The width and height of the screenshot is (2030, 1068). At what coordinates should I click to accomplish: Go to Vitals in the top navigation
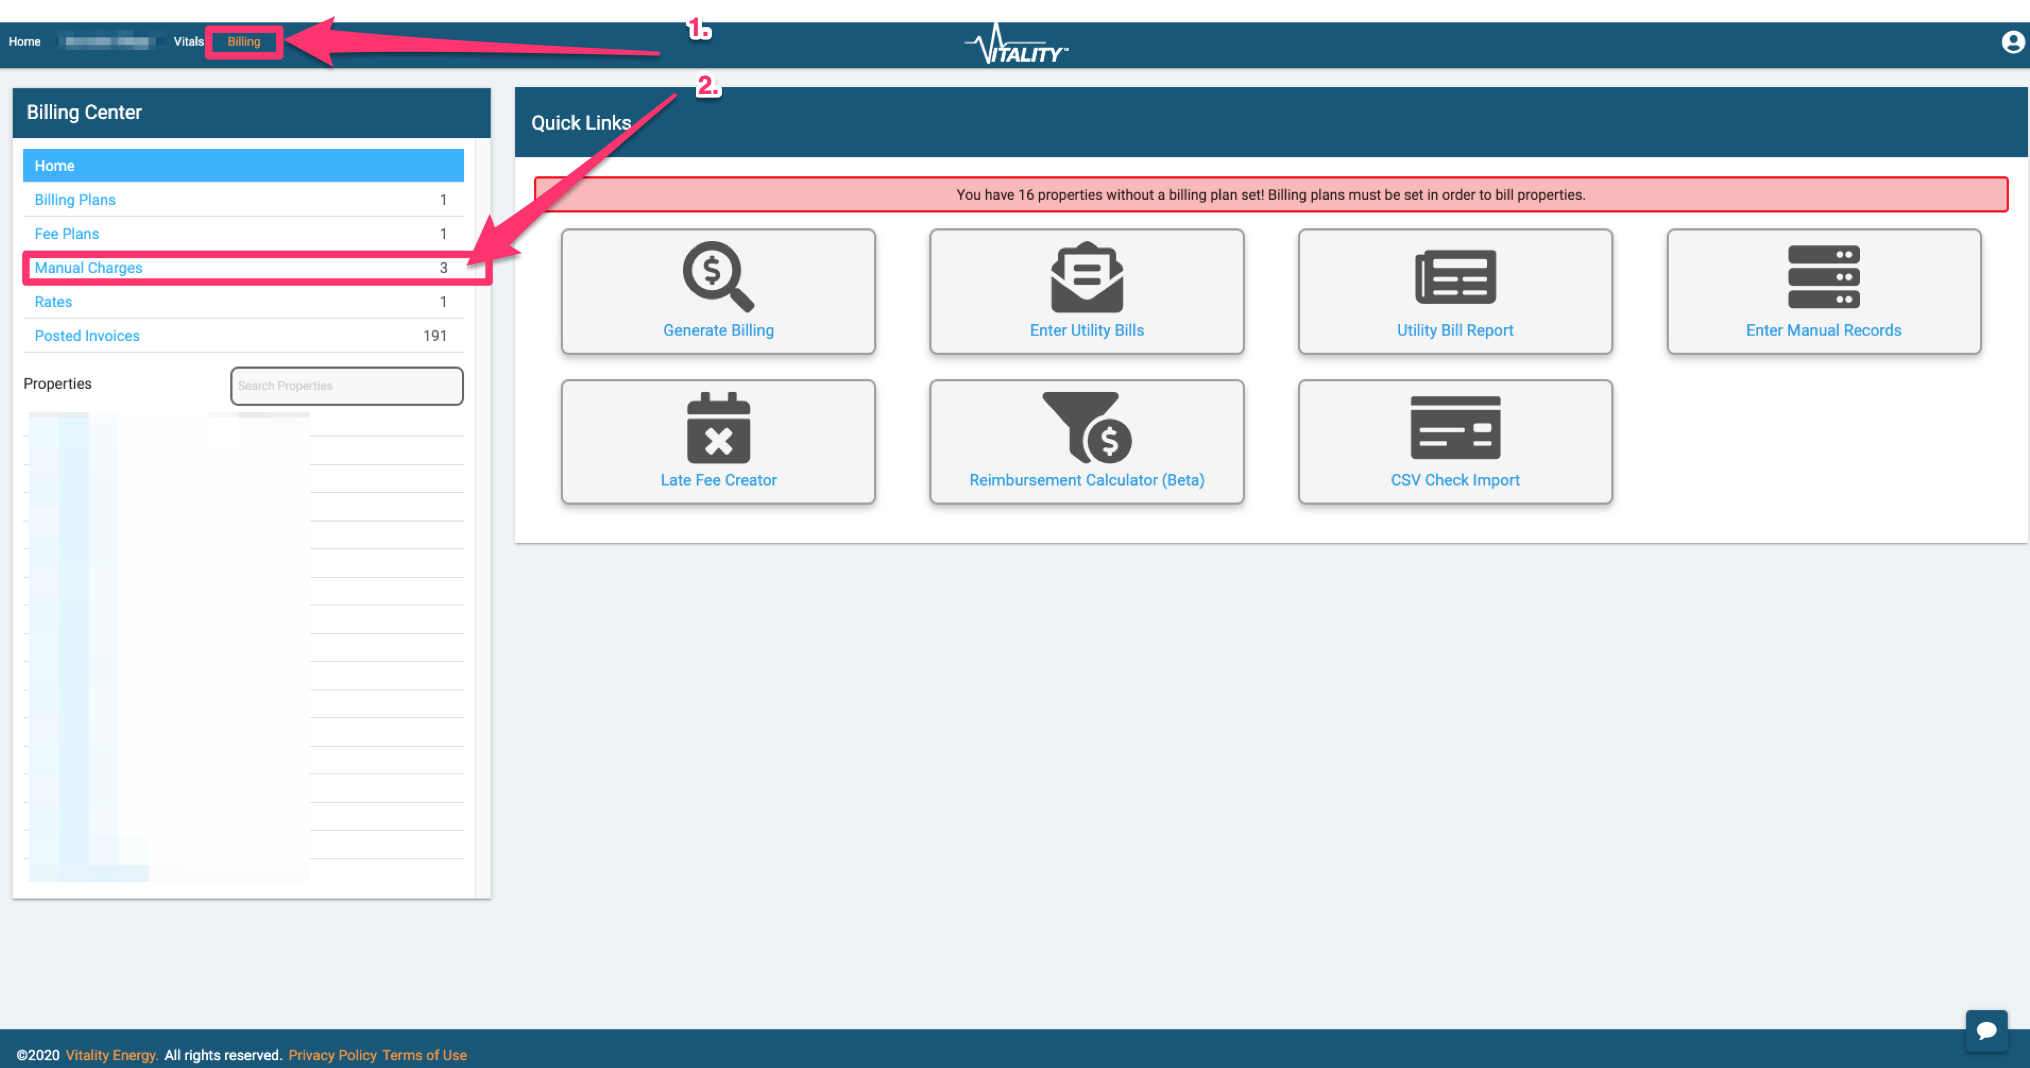click(x=188, y=42)
